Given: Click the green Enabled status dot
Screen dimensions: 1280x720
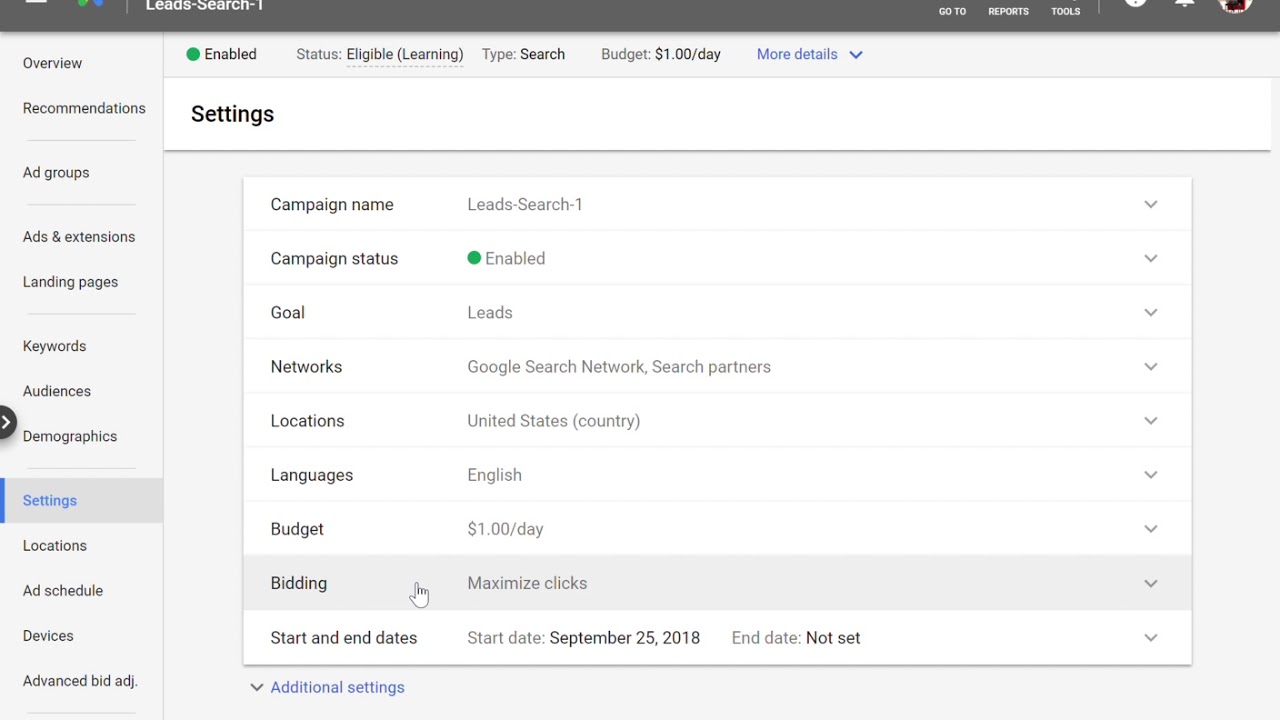Looking at the screenshot, I should coord(193,54).
